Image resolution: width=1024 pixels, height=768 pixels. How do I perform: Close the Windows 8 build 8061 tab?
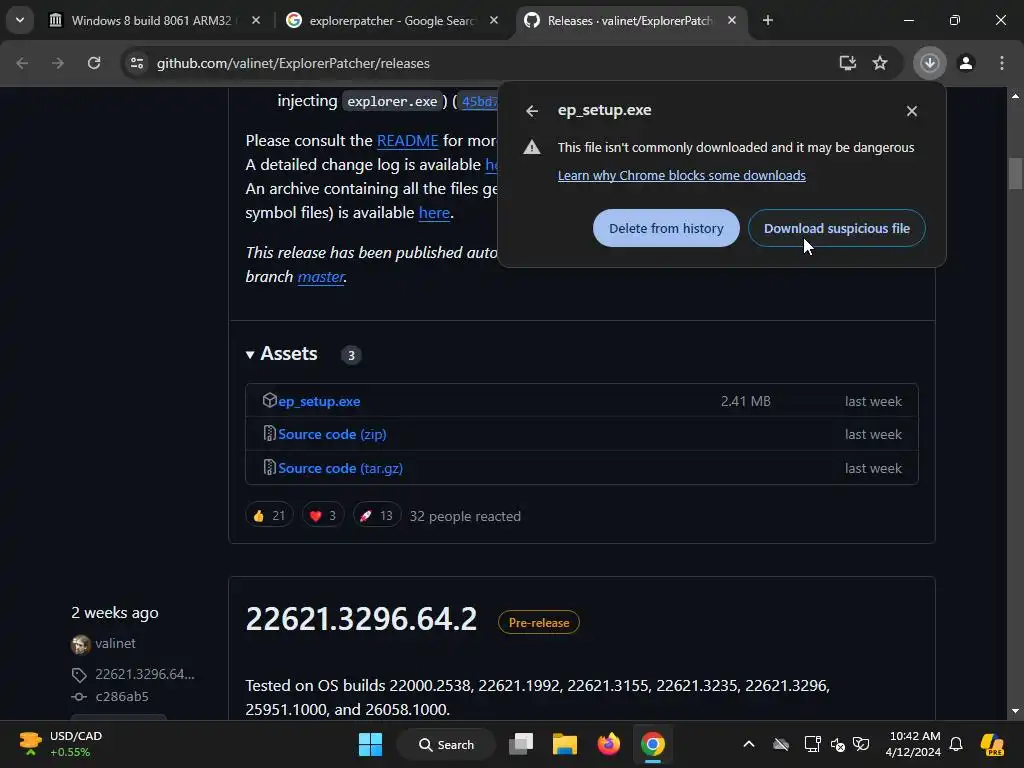[256, 20]
